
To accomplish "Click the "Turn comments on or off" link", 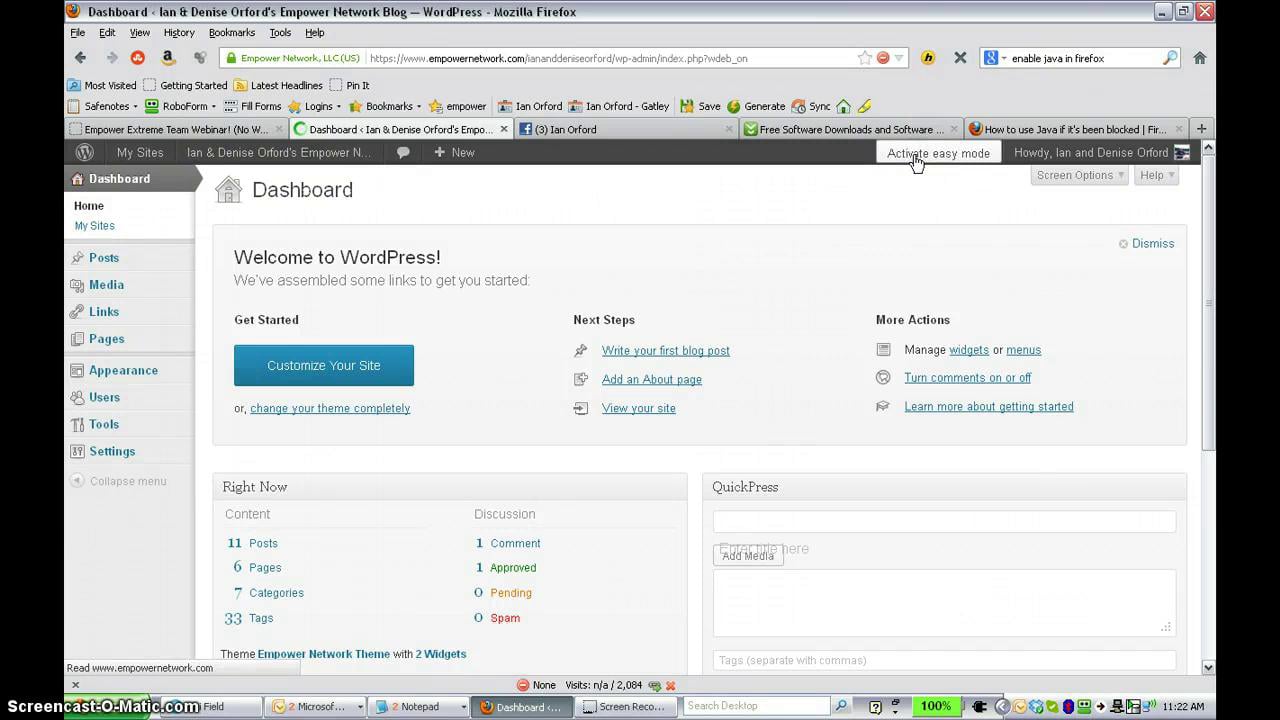I will [x=968, y=378].
